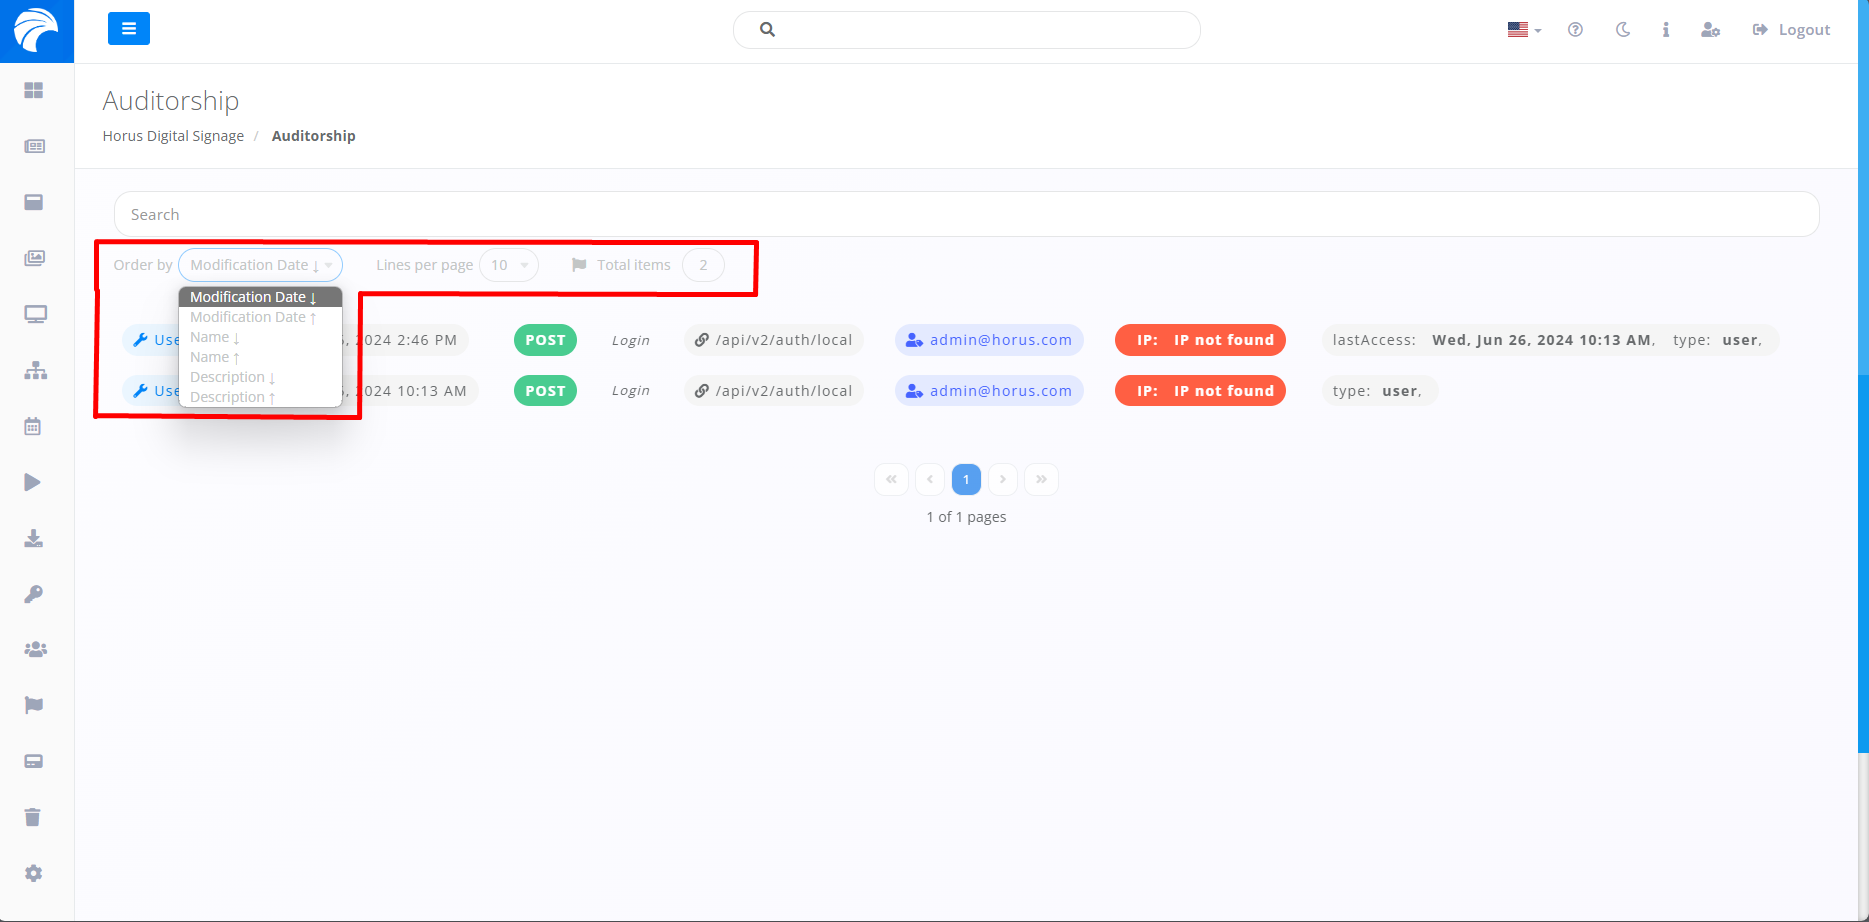The height and width of the screenshot is (922, 1869).
Task: Click the settings gear icon in sidebar
Action: point(34,874)
